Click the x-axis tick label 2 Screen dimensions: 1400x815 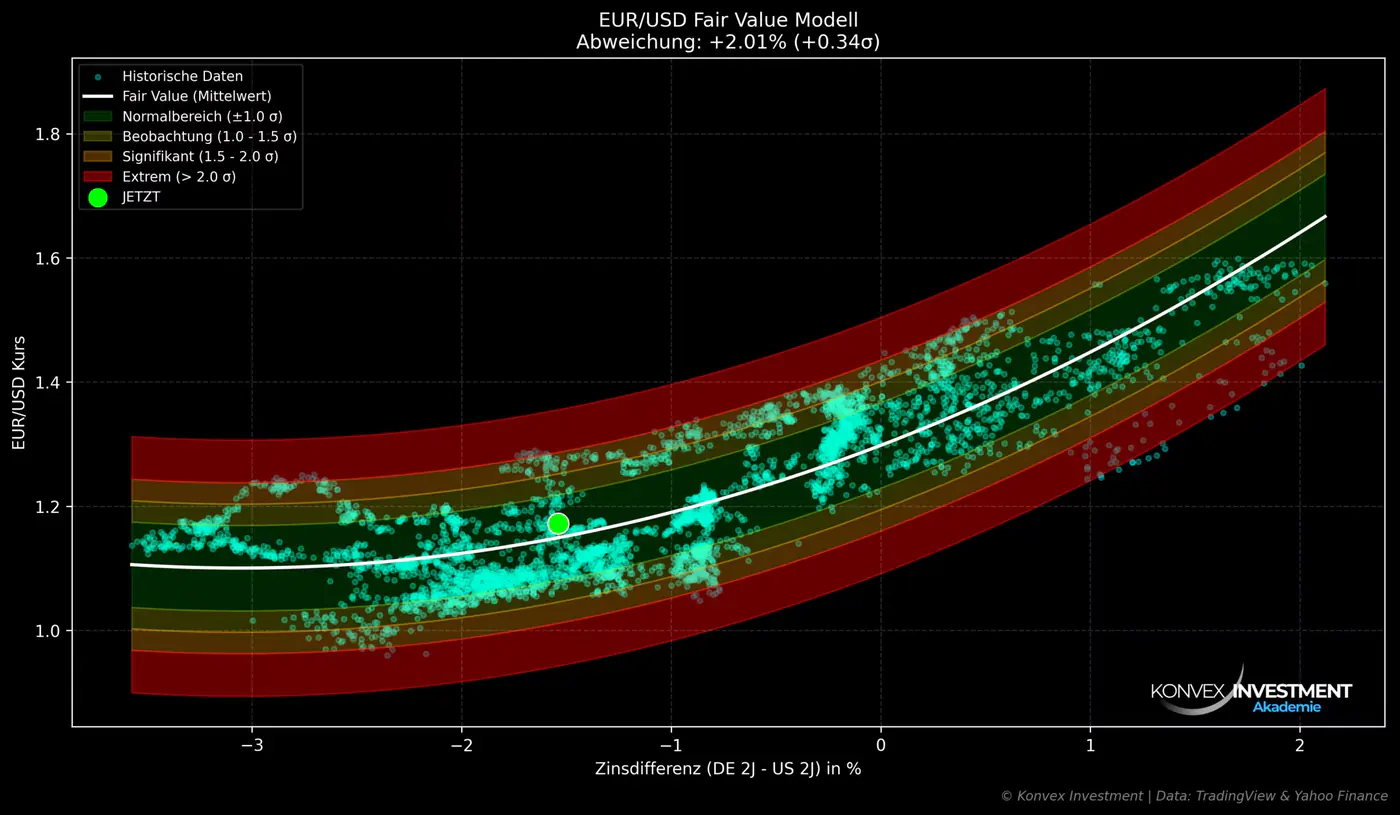click(x=1300, y=745)
